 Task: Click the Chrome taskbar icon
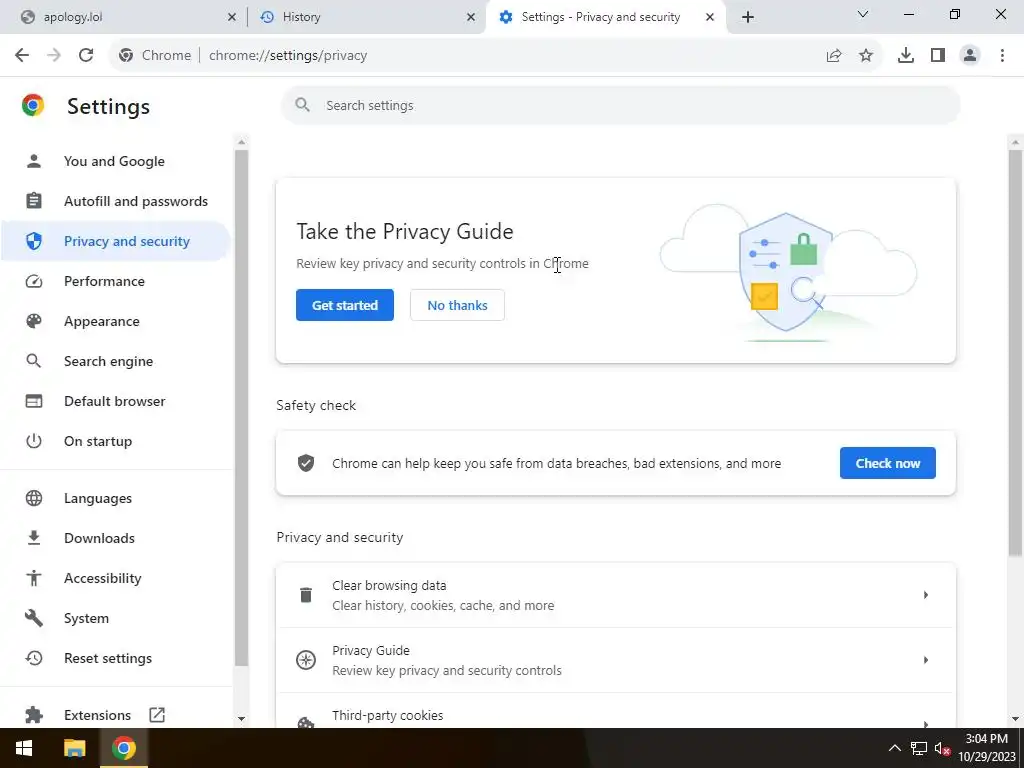coord(123,748)
